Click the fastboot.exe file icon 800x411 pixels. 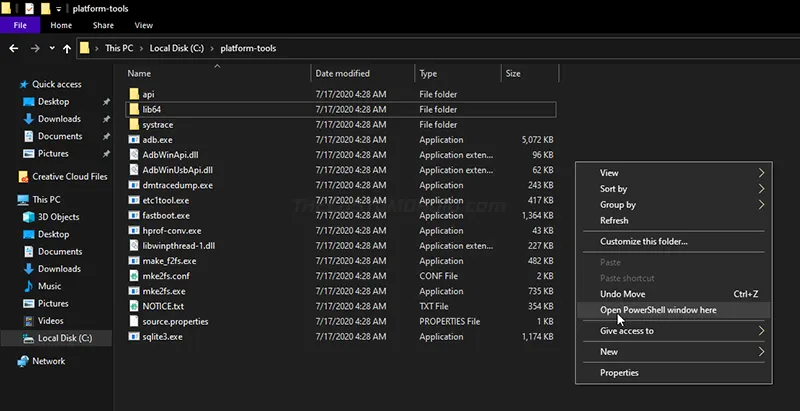pyautogui.click(x=134, y=216)
